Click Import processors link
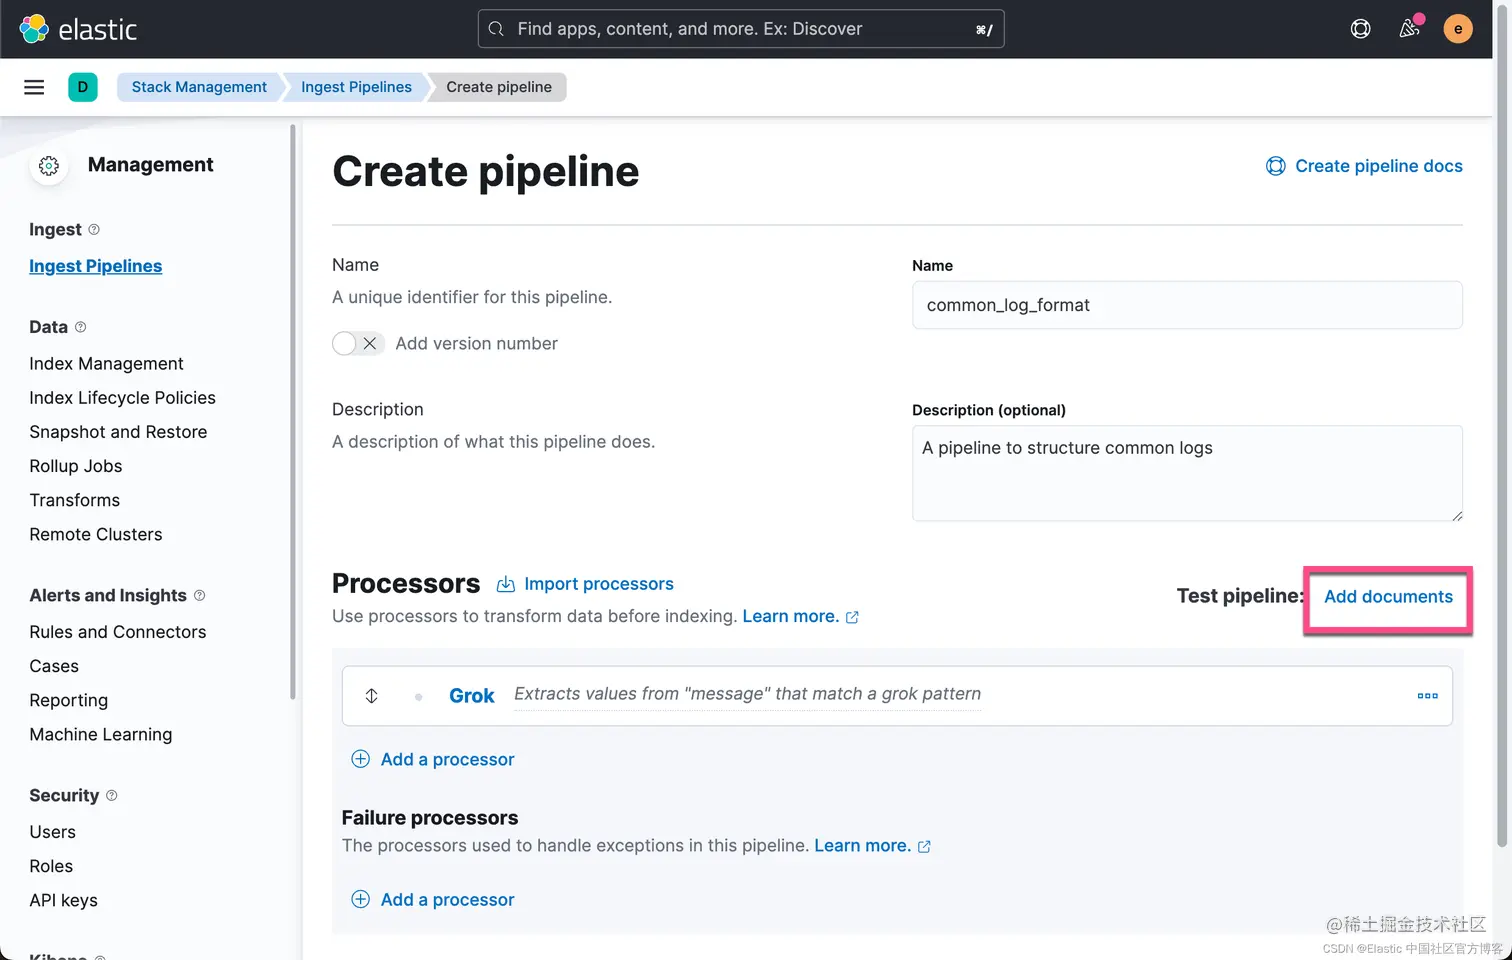This screenshot has width=1512, height=960. [598, 584]
